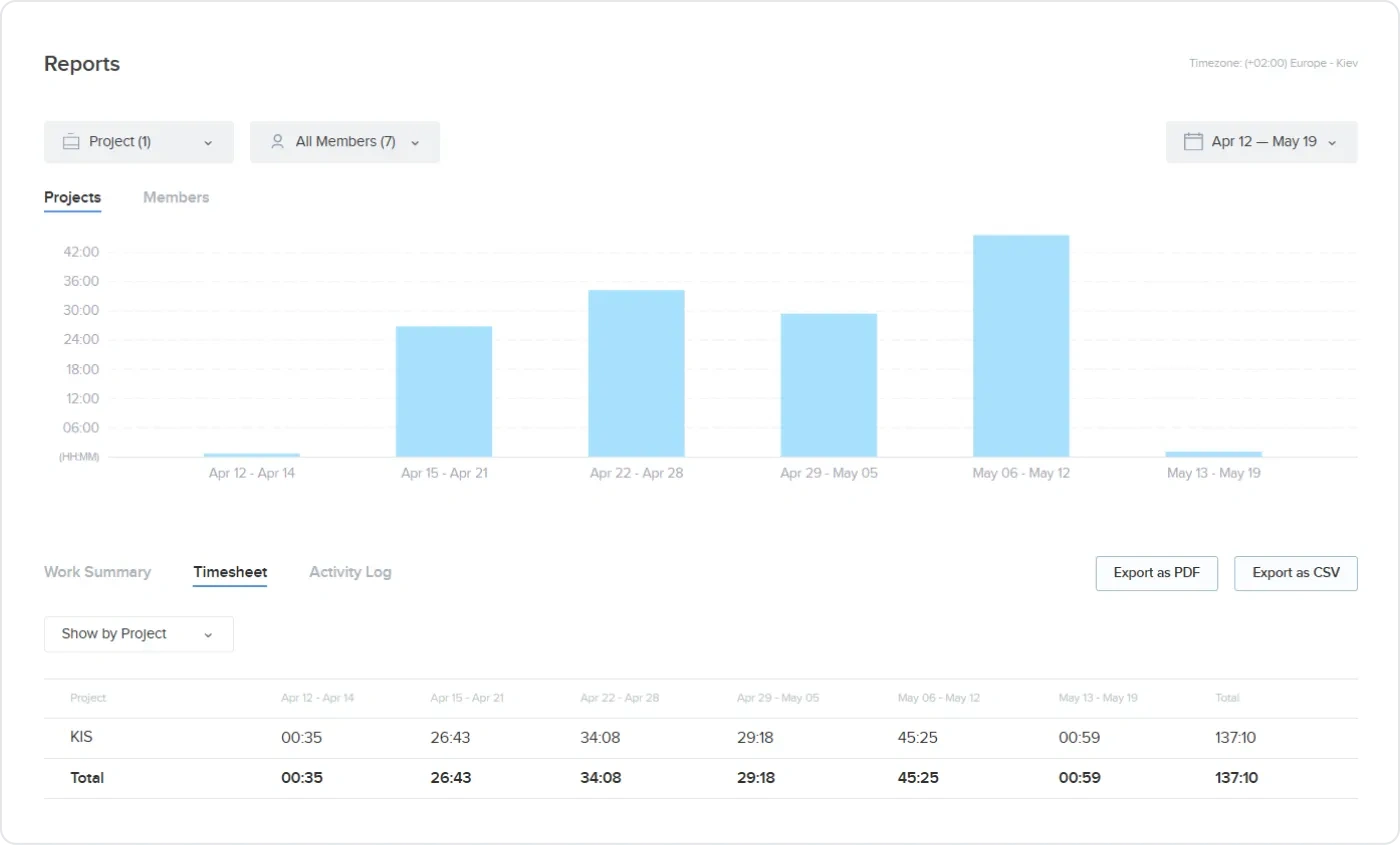The image size is (1400, 845).
Task: Expand the Project (1) dropdown chevron
Action: (x=208, y=143)
